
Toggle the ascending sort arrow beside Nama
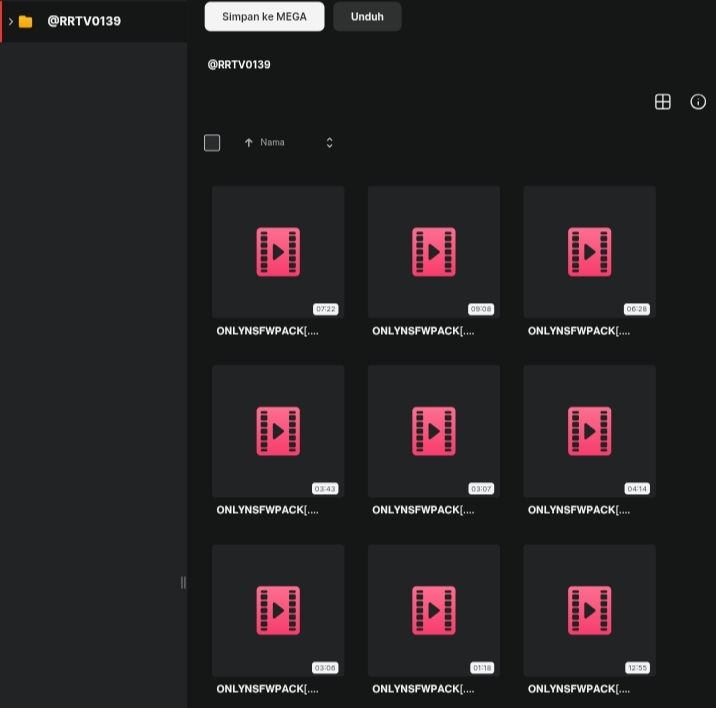click(248, 143)
